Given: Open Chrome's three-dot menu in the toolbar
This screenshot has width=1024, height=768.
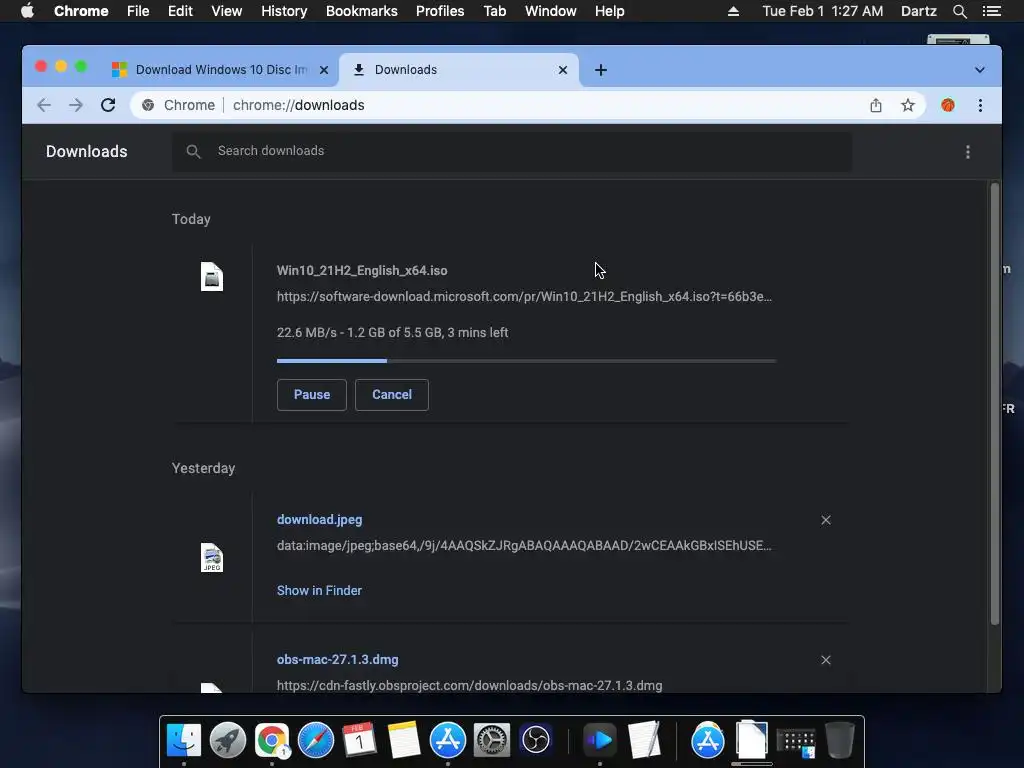Looking at the screenshot, I should point(980,105).
